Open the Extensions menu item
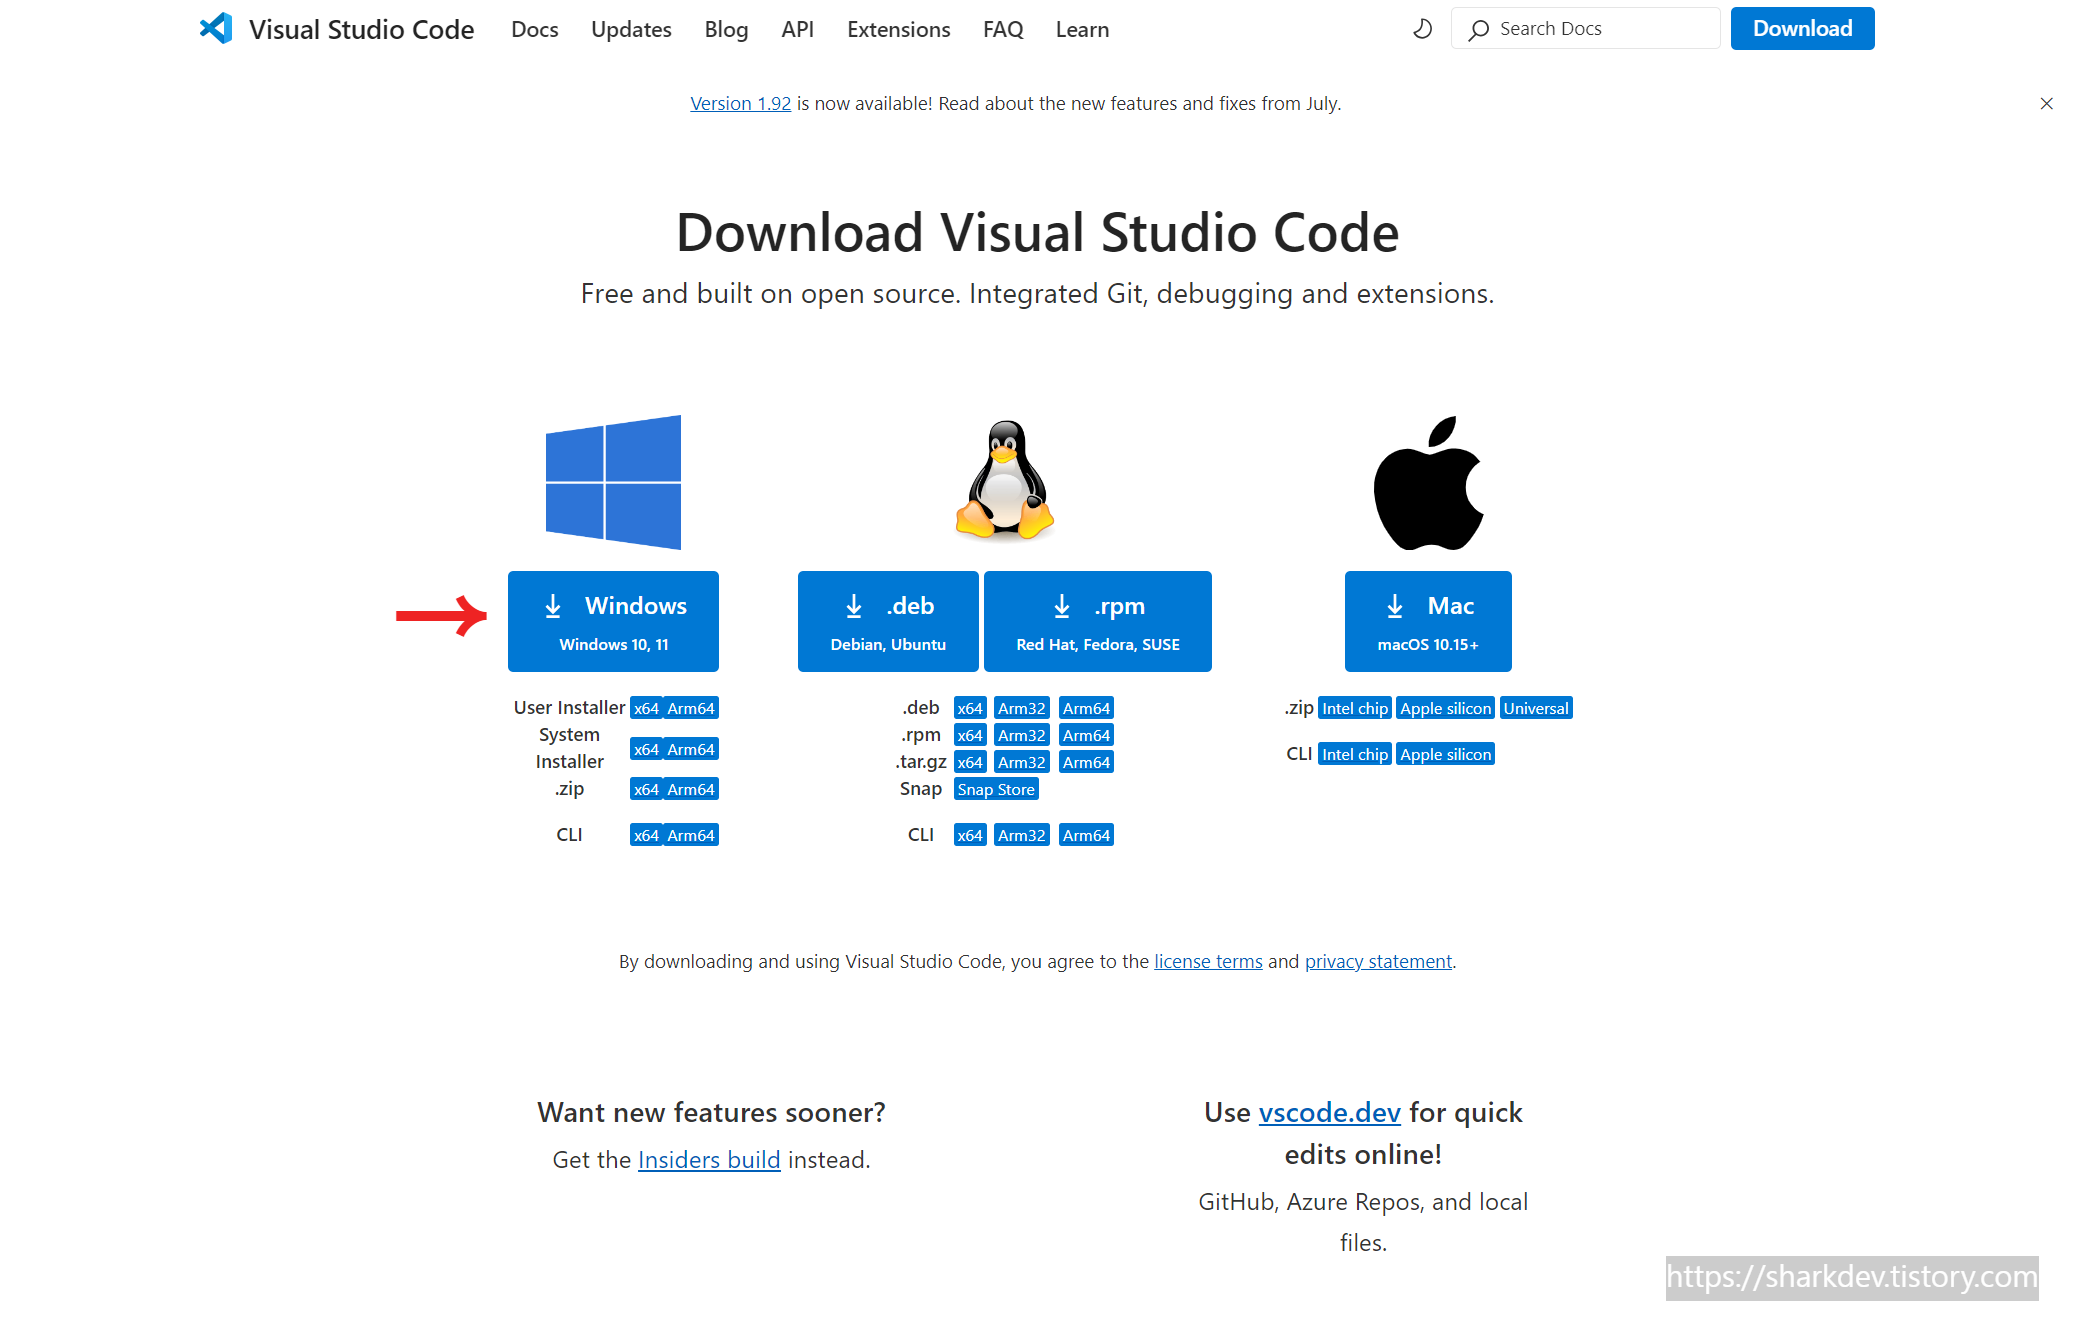 tap(898, 29)
